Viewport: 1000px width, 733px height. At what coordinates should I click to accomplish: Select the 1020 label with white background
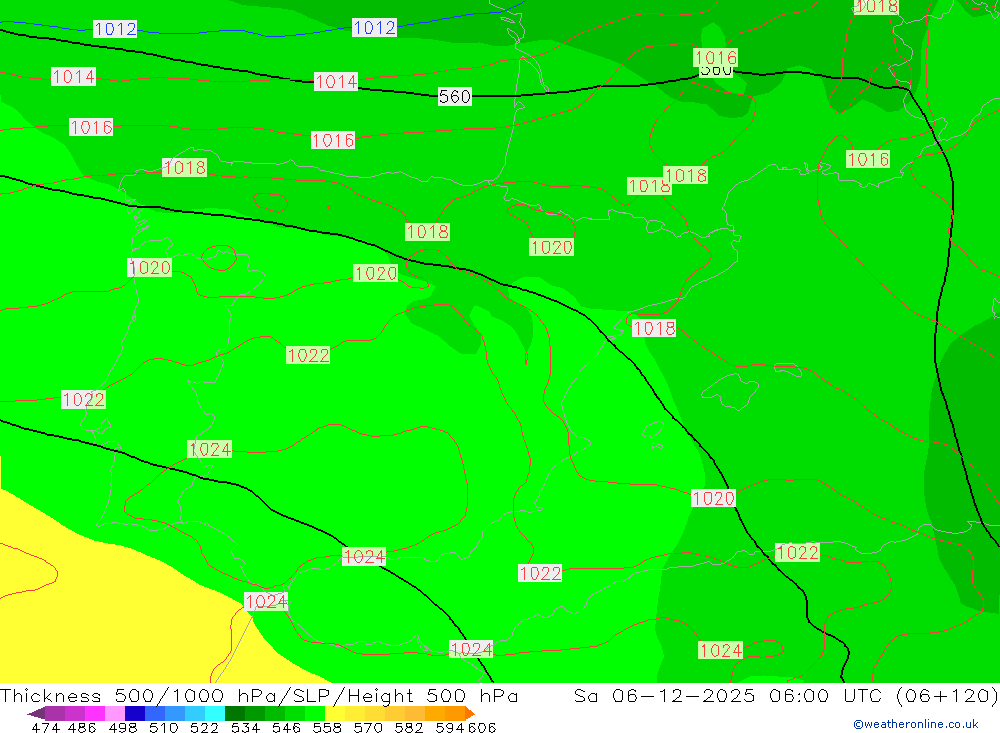click(x=713, y=498)
